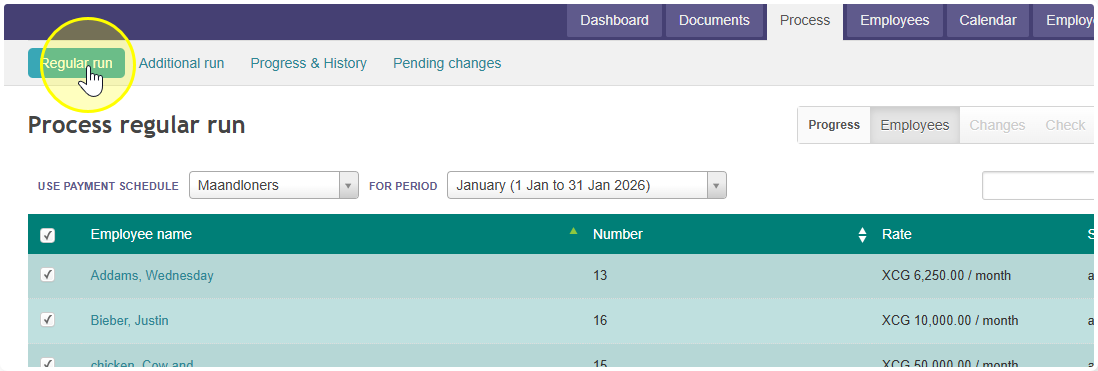Open the Dashboard tab
Viewport: 1098px width, 371px height.
coord(614,20)
